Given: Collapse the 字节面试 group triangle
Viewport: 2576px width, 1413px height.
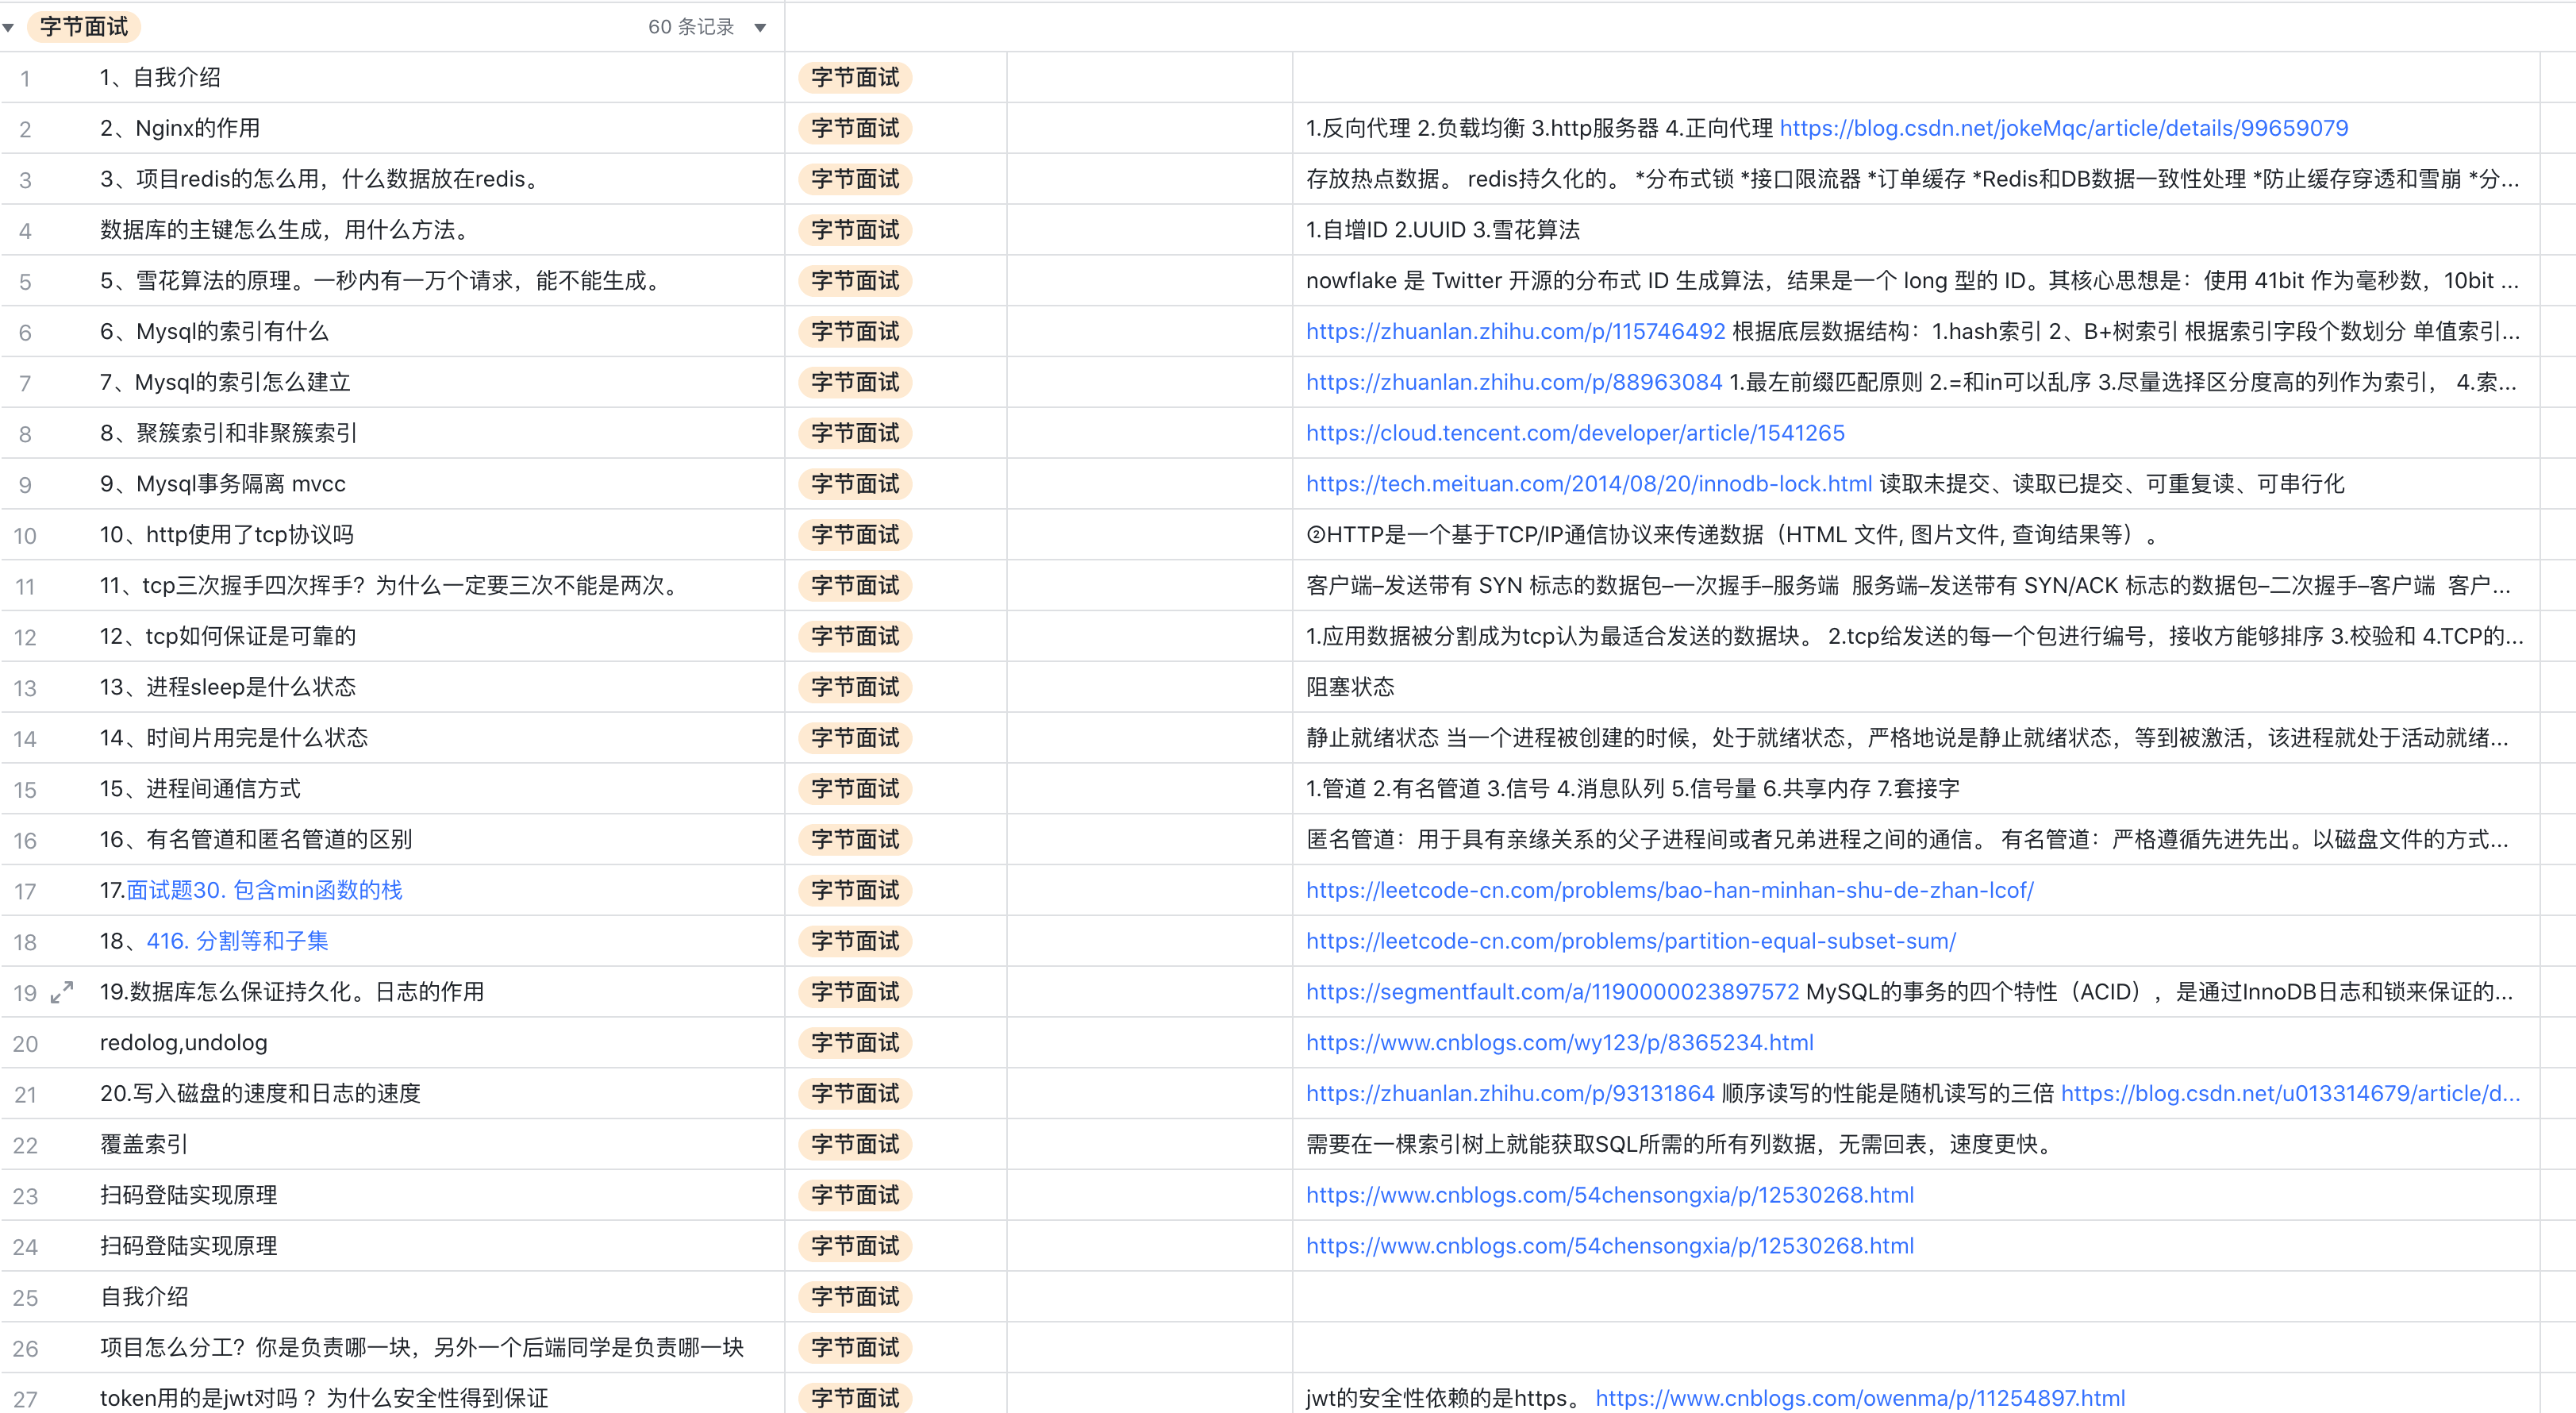Looking at the screenshot, I should click(9, 28).
